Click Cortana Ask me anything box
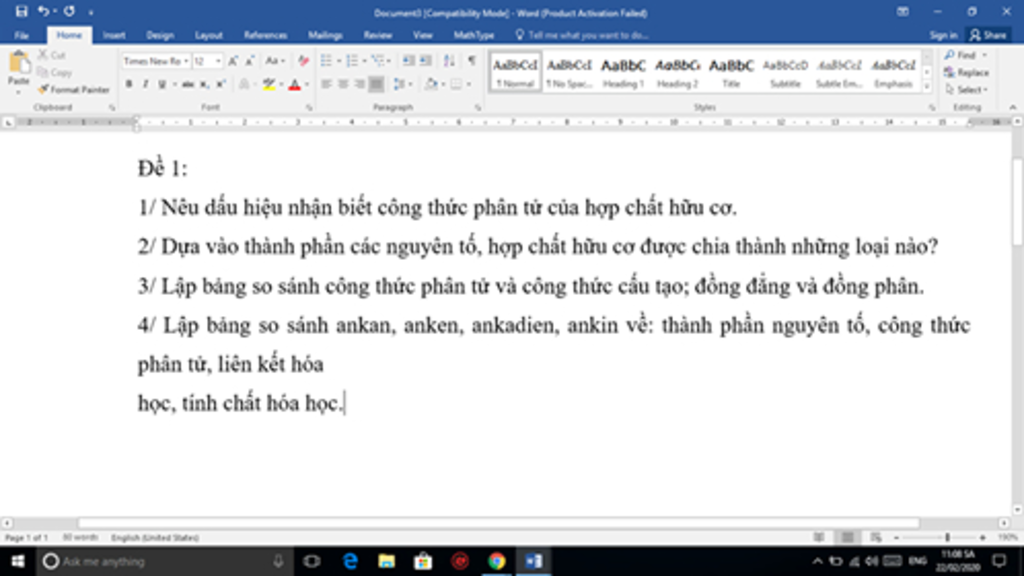The height and width of the screenshot is (576, 1024). pos(163,561)
